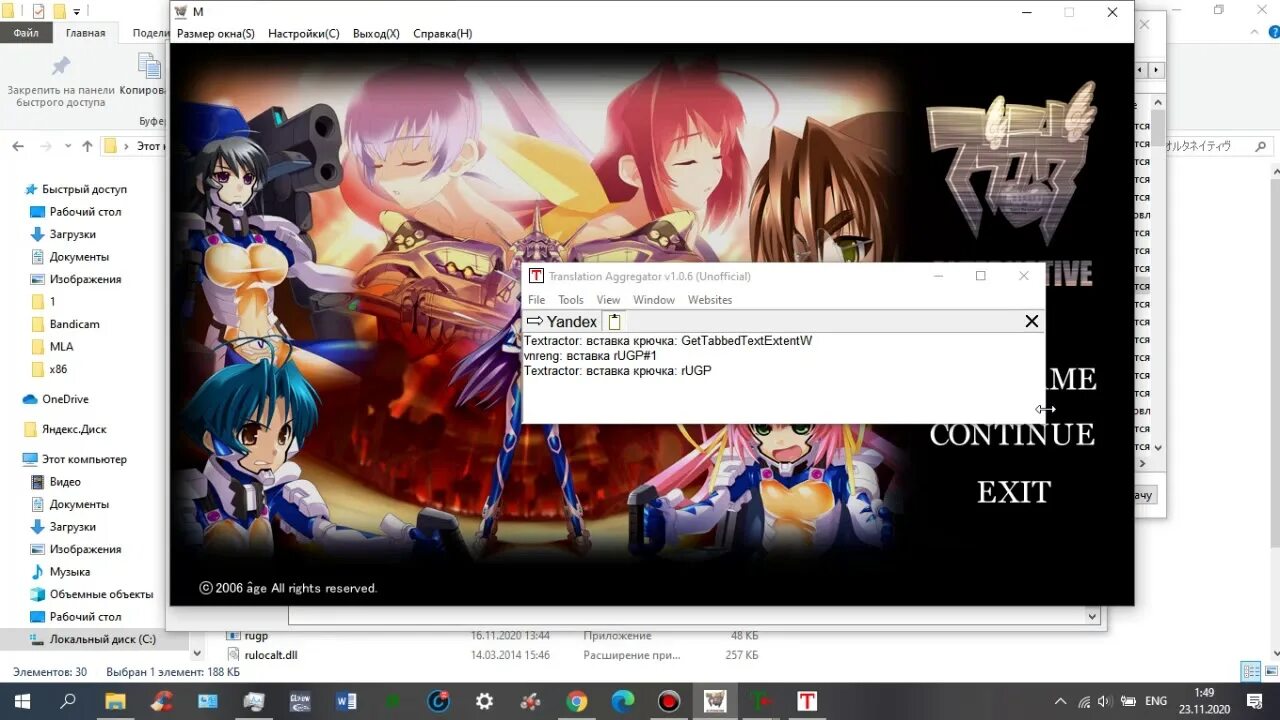1280x720 pixels.
Task: Select Bandicam folder in quick access
Action: tap(74, 324)
